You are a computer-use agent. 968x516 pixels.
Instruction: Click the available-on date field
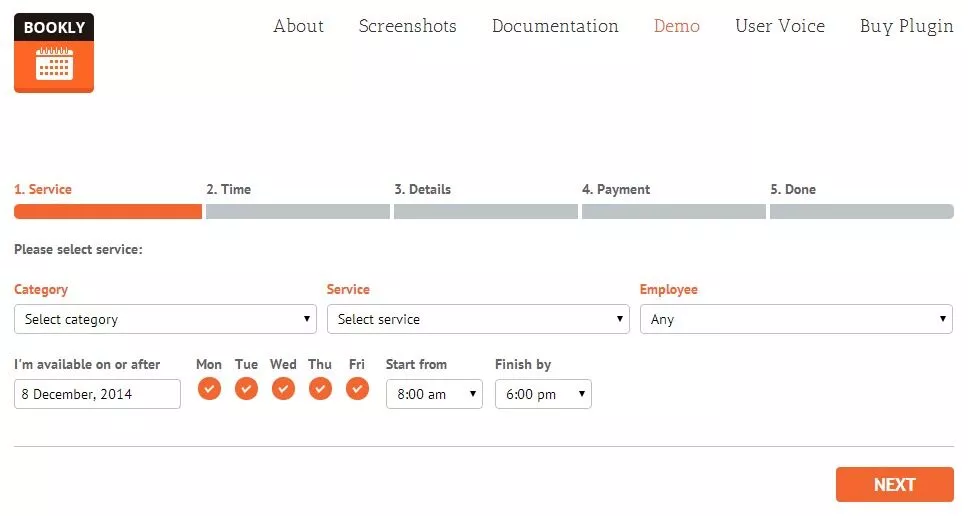[98, 394]
